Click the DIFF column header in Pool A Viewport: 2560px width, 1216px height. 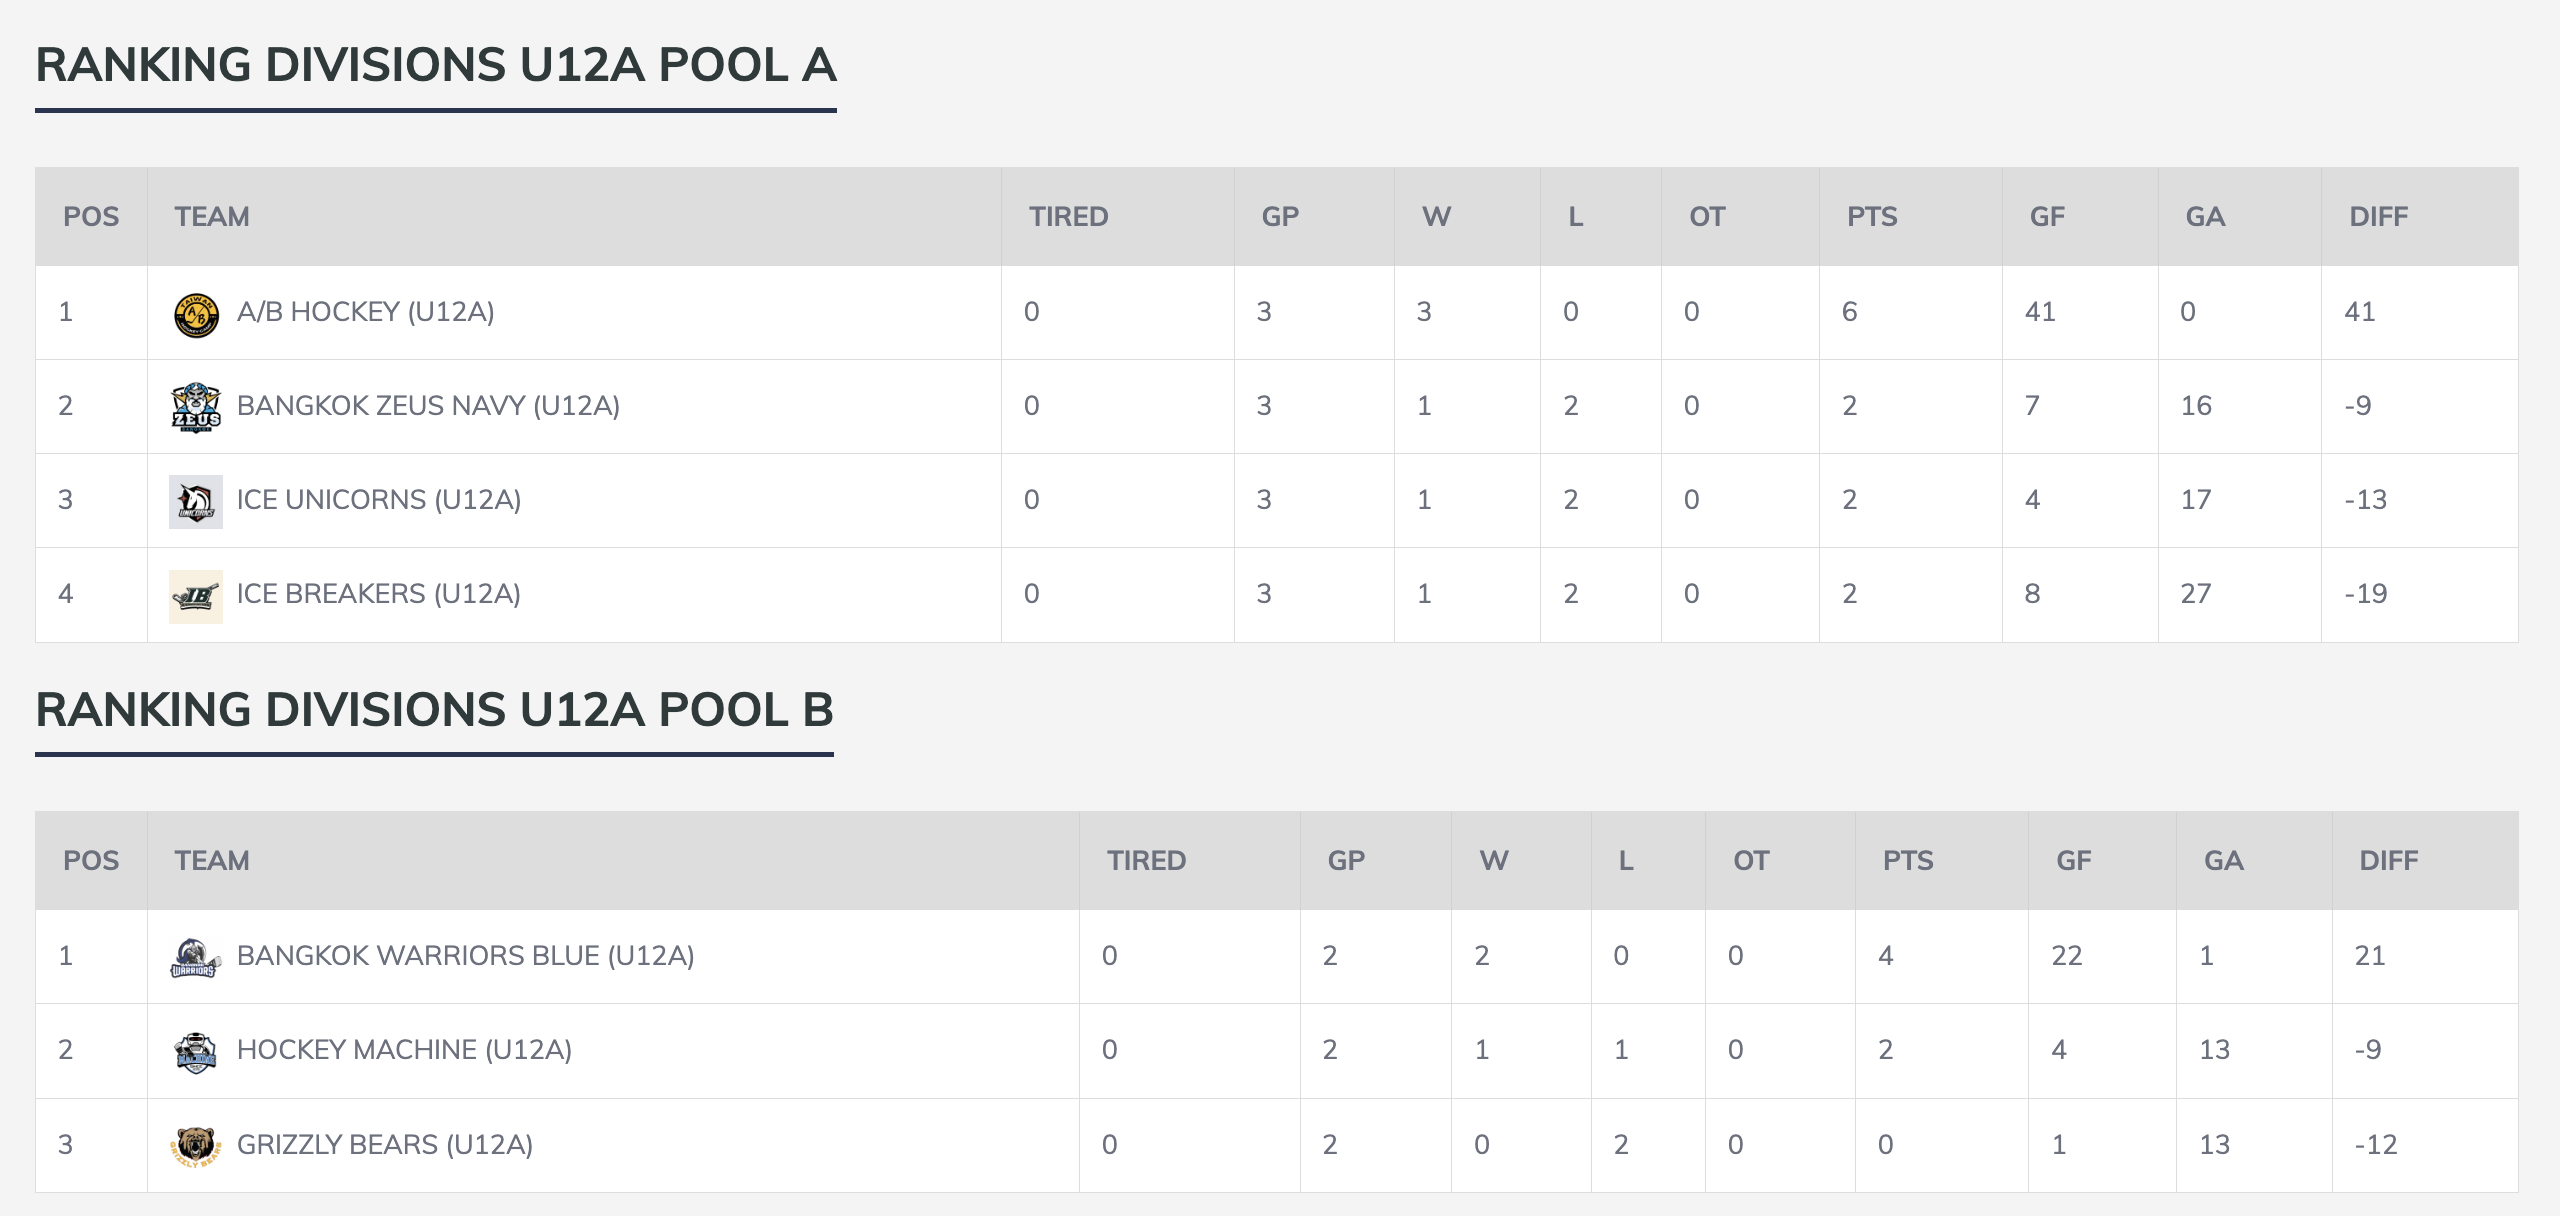[2378, 217]
